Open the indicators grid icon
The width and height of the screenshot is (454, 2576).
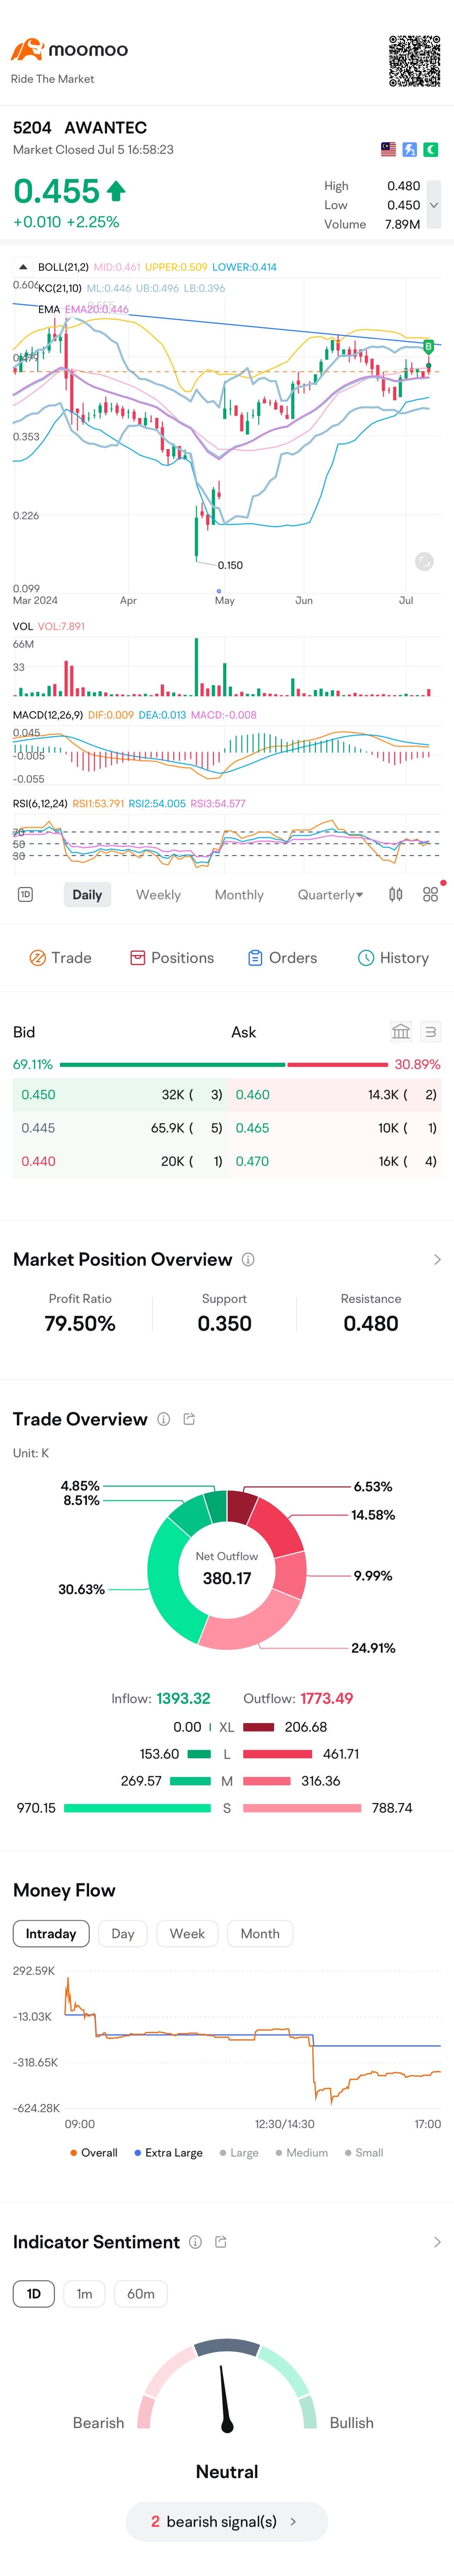coord(430,894)
